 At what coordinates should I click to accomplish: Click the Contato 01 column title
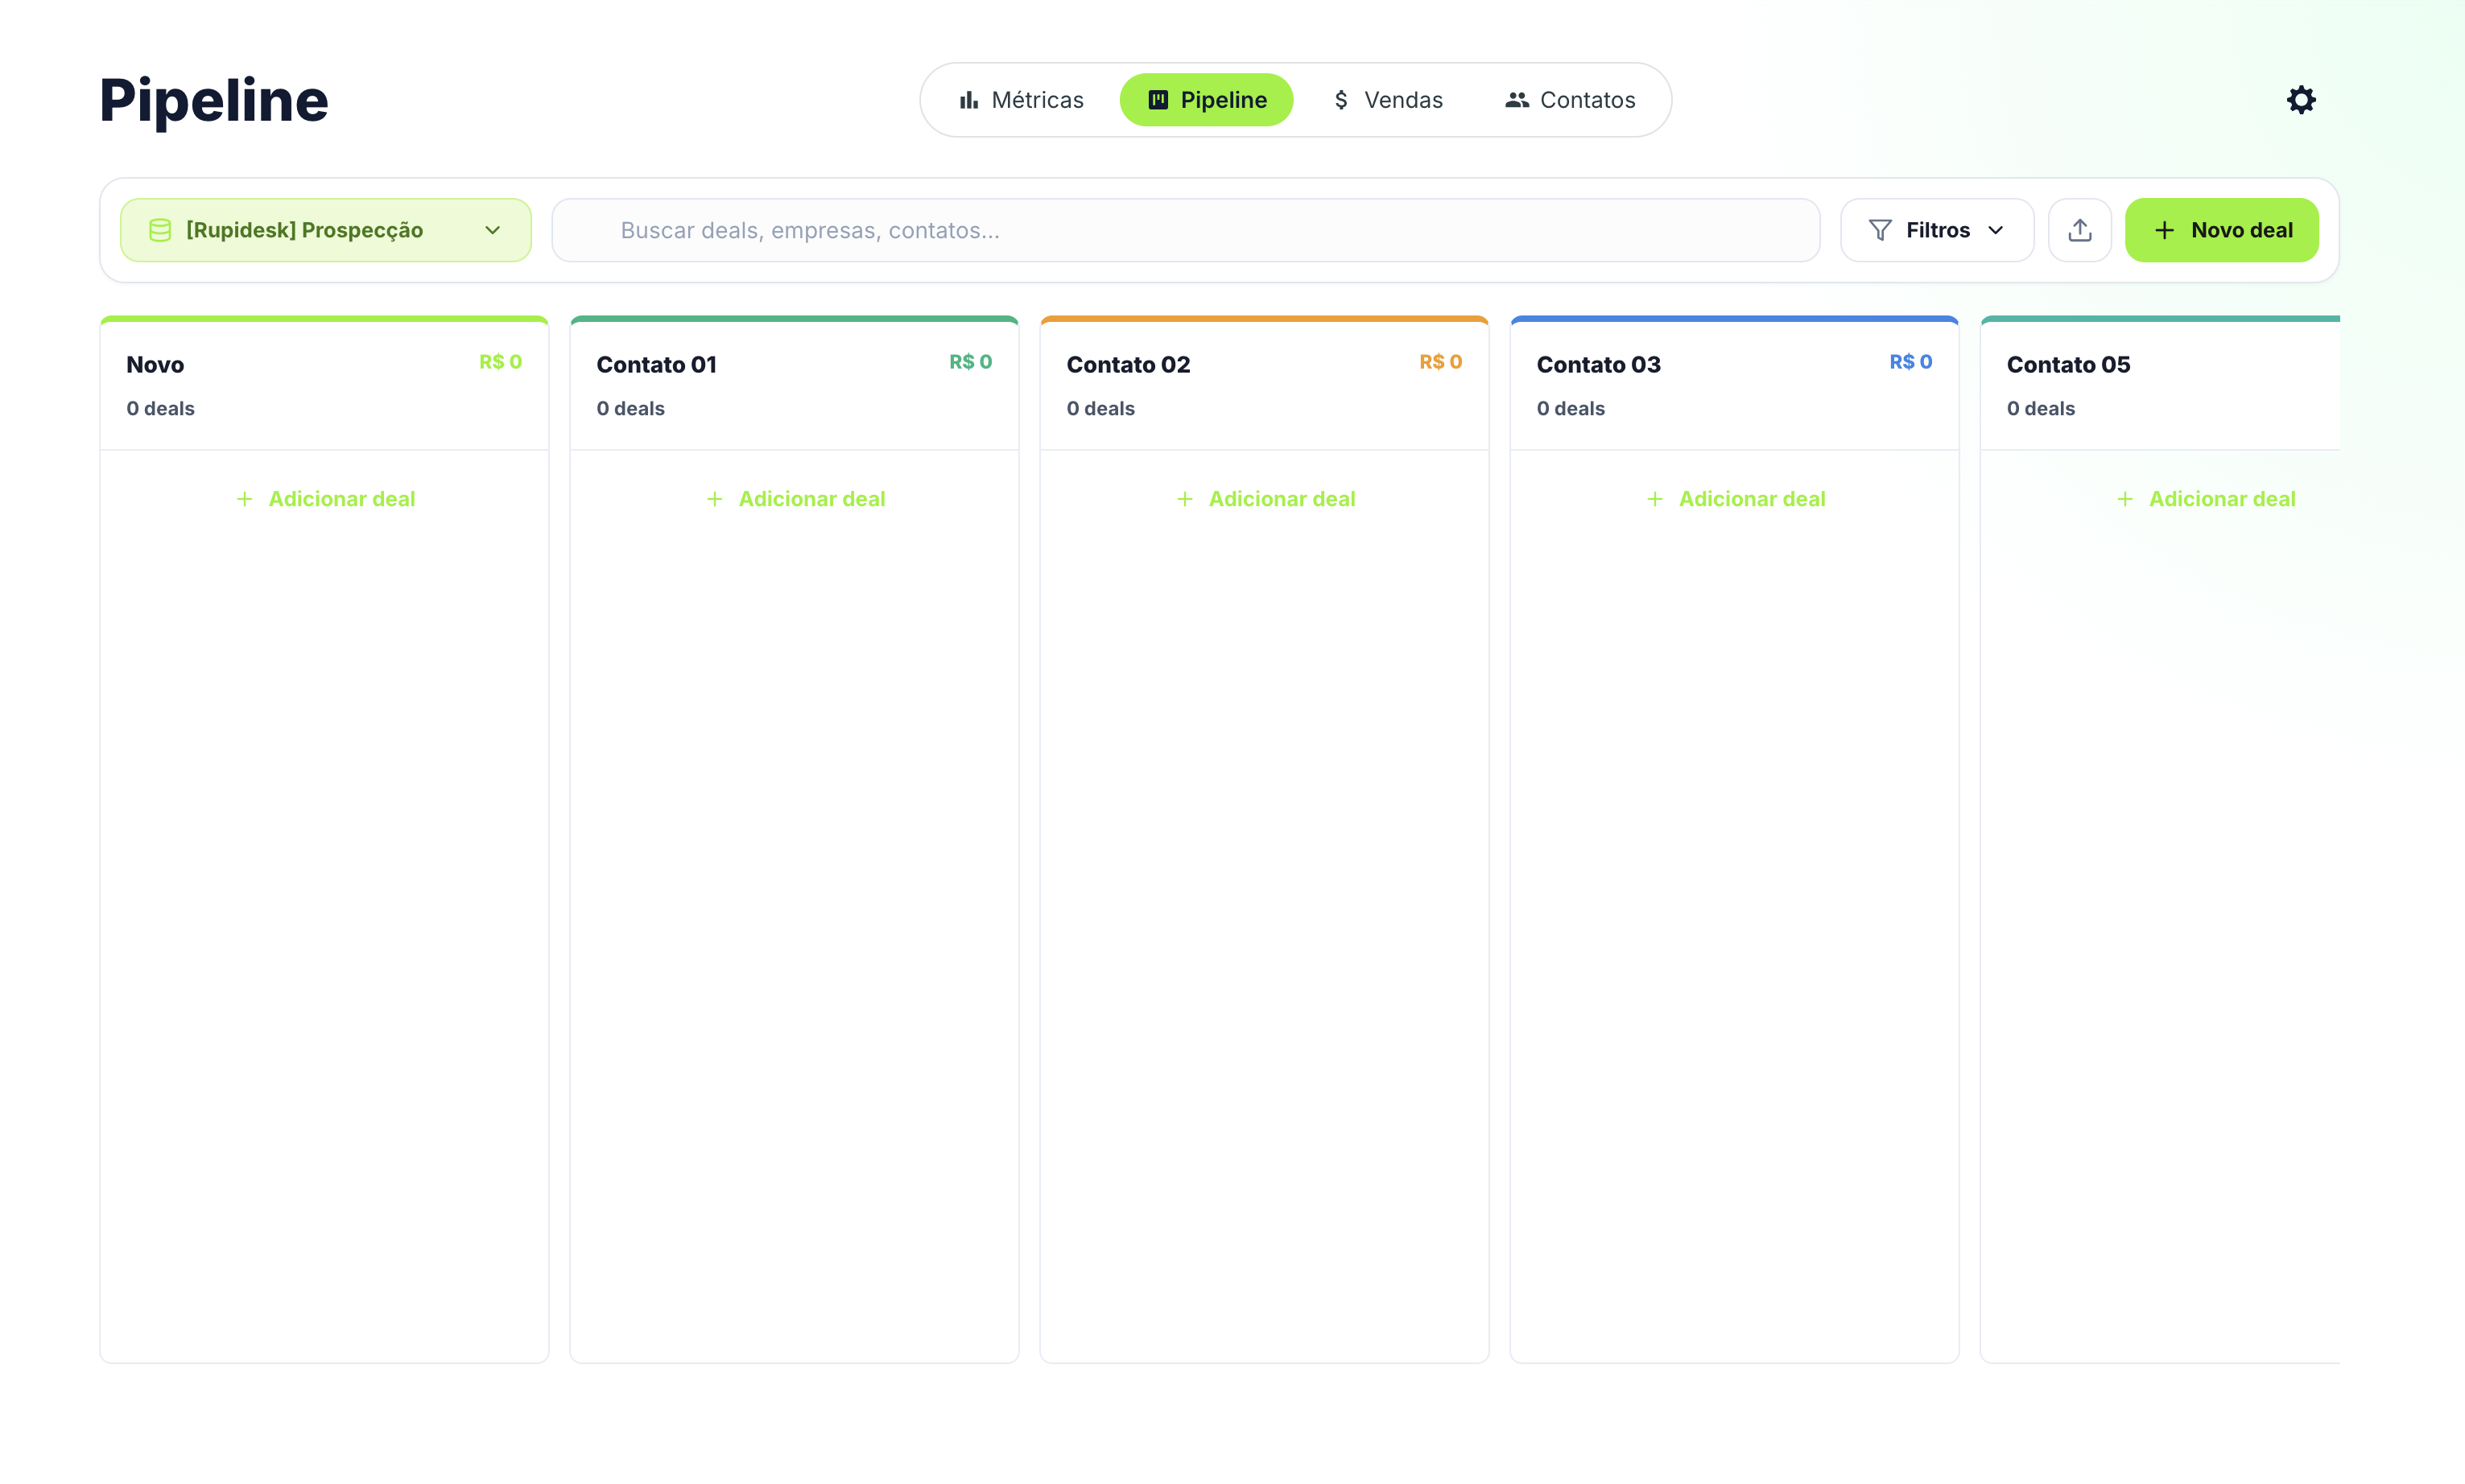[656, 365]
